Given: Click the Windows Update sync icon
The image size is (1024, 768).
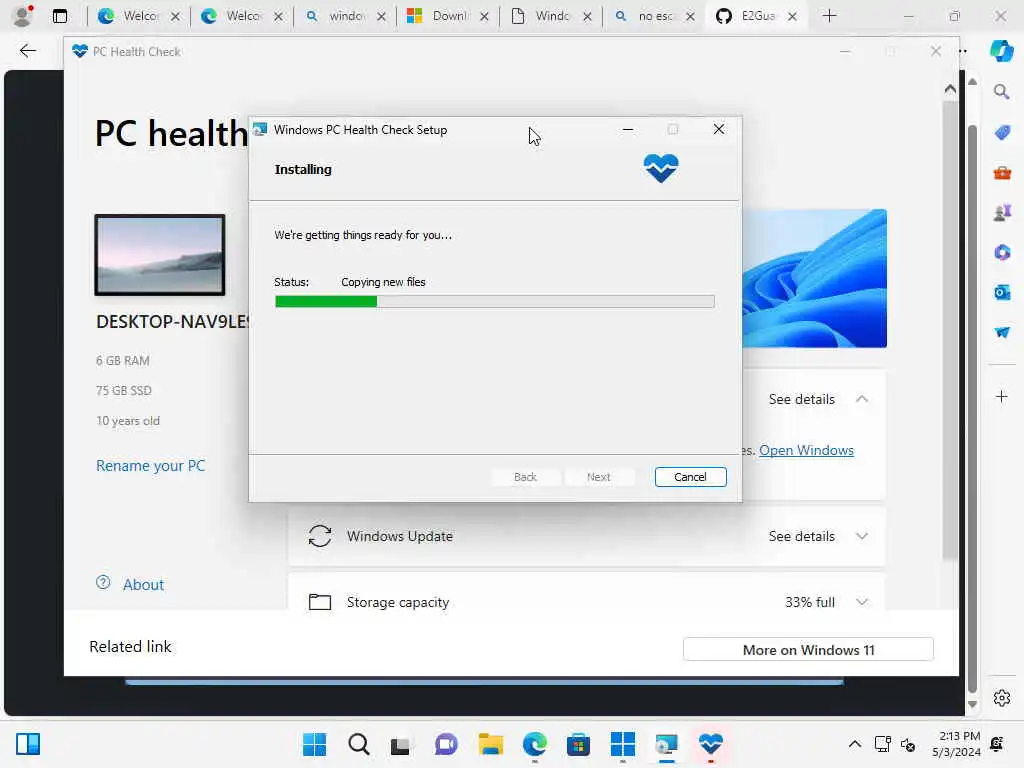Looking at the screenshot, I should point(319,536).
